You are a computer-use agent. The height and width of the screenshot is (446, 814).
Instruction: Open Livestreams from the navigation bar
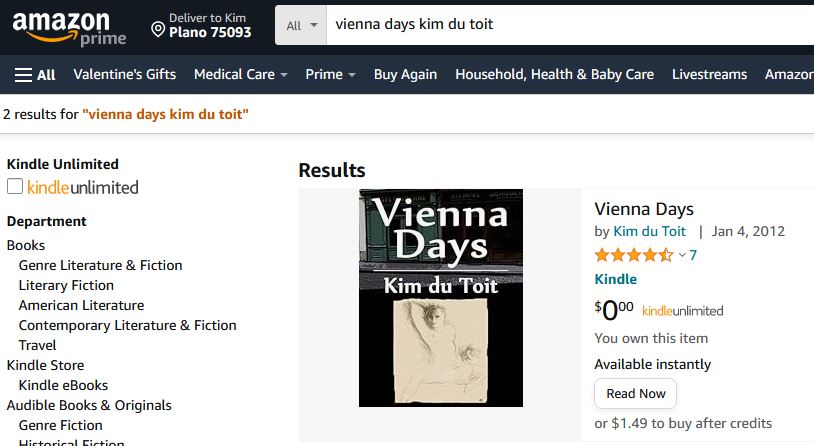coord(709,75)
